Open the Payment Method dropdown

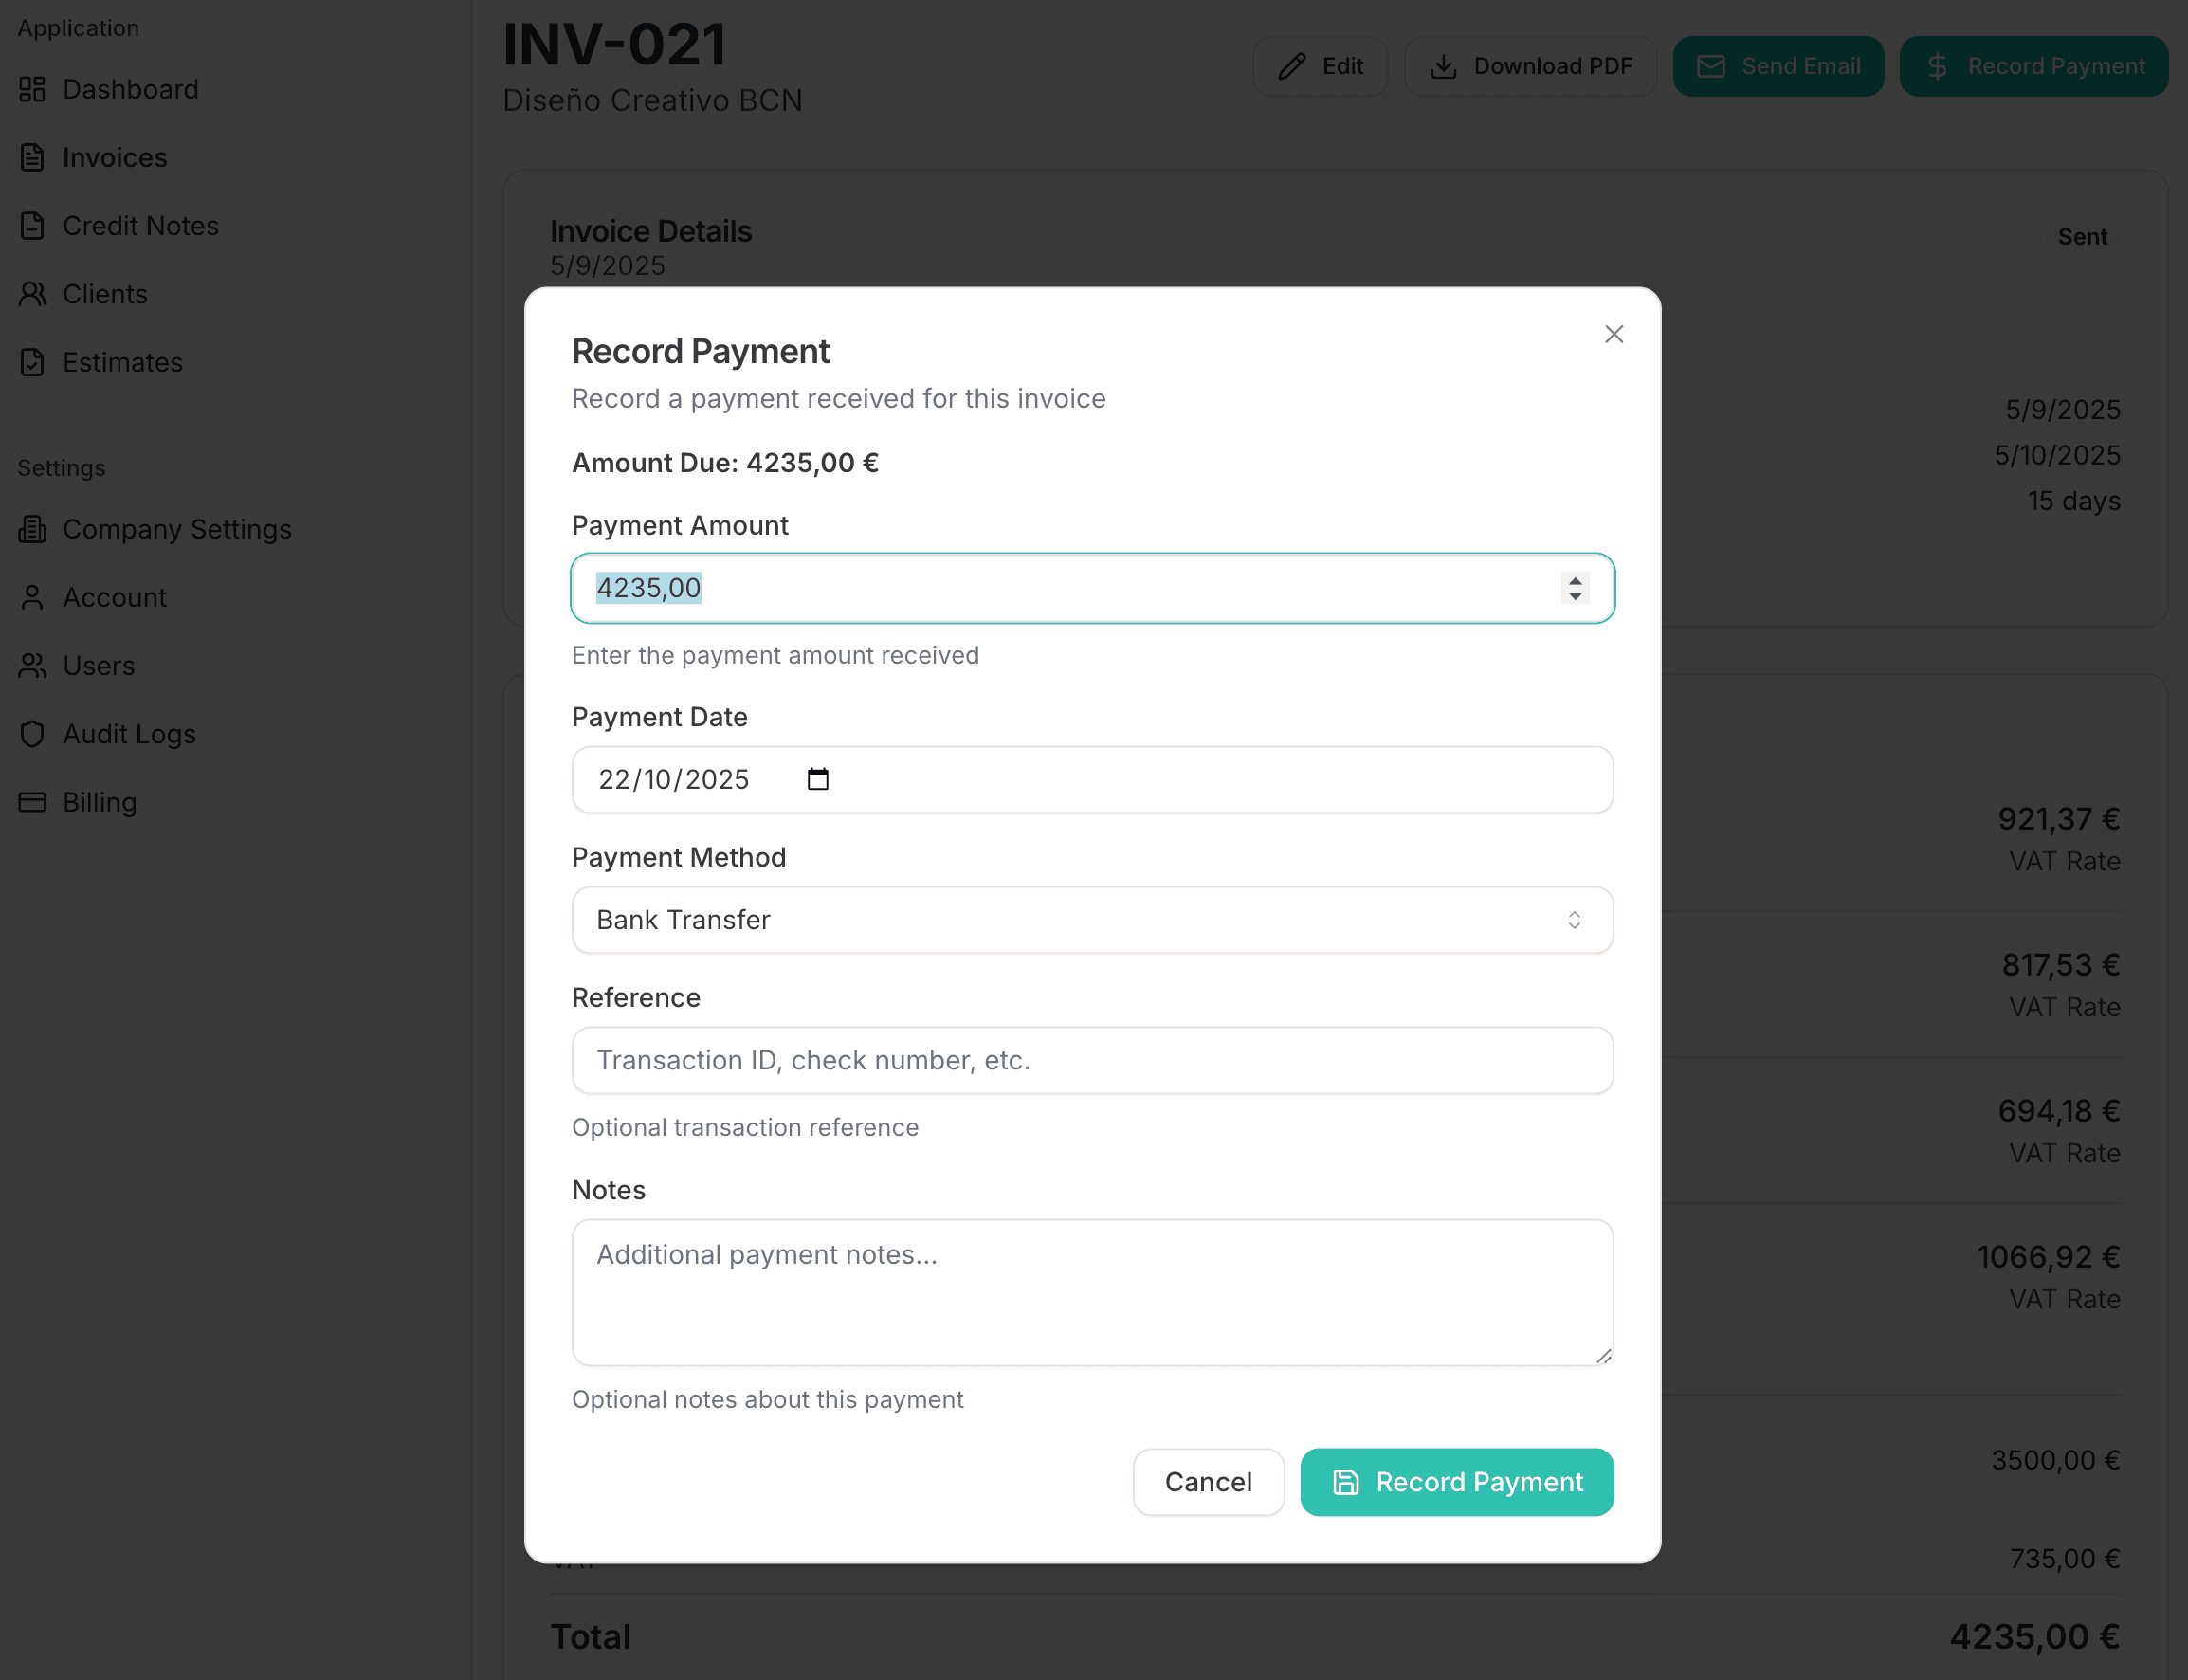tap(1091, 919)
